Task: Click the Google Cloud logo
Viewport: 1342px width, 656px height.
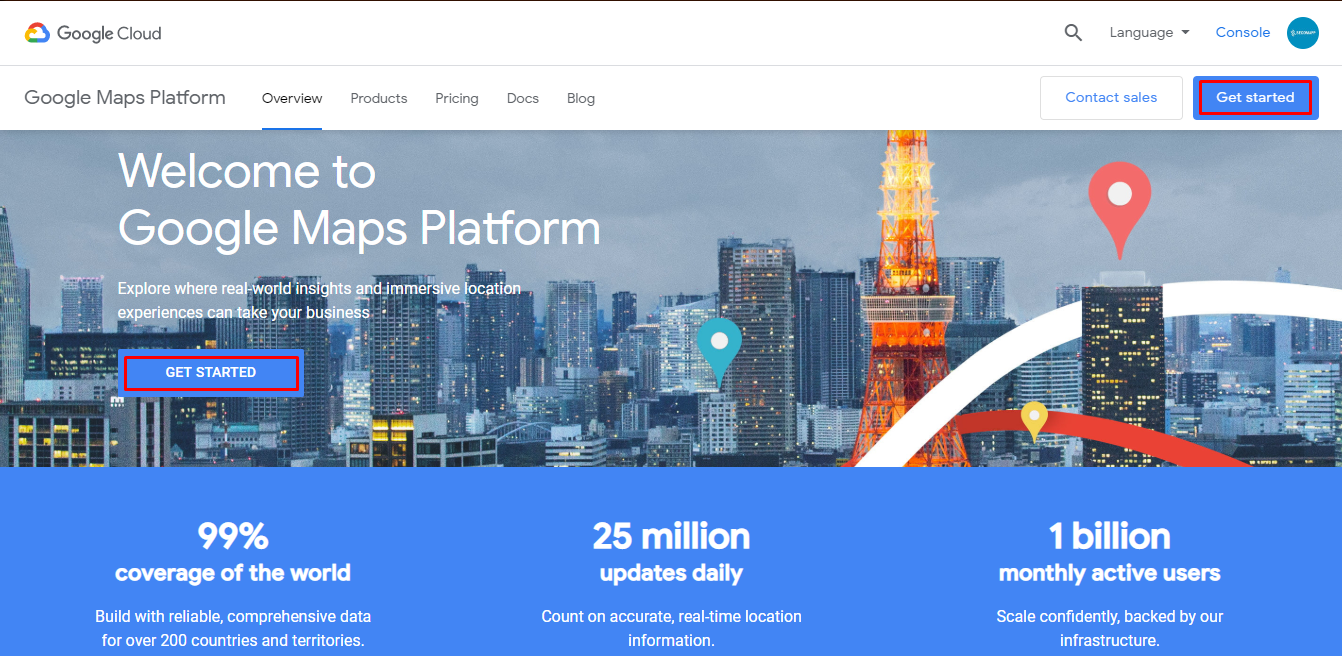Action: (93, 33)
